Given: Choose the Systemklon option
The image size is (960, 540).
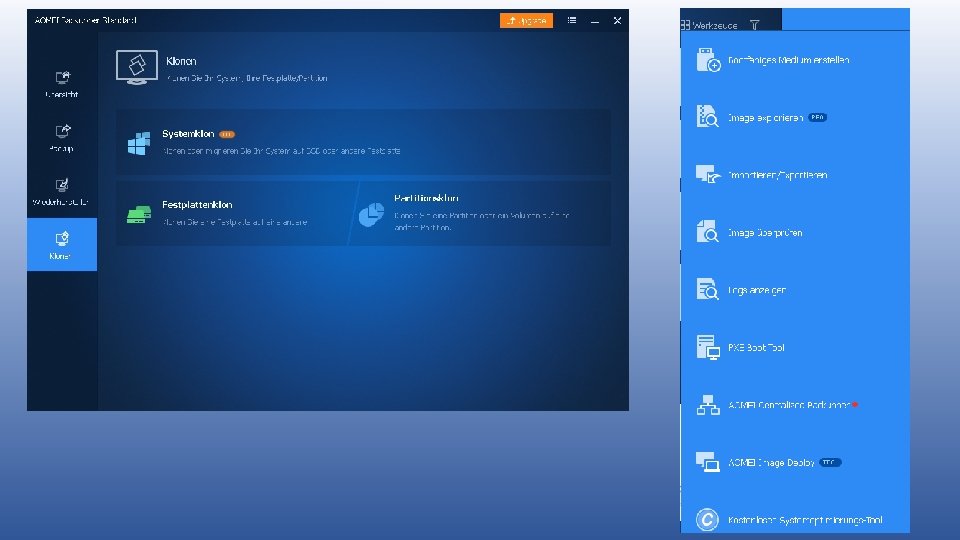Looking at the screenshot, I should [x=363, y=142].
